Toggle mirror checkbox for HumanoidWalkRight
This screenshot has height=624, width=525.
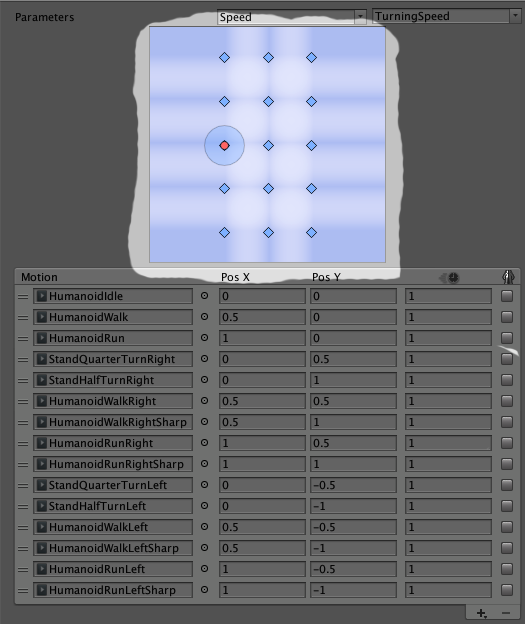pyautogui.click(x=507, y=401)
